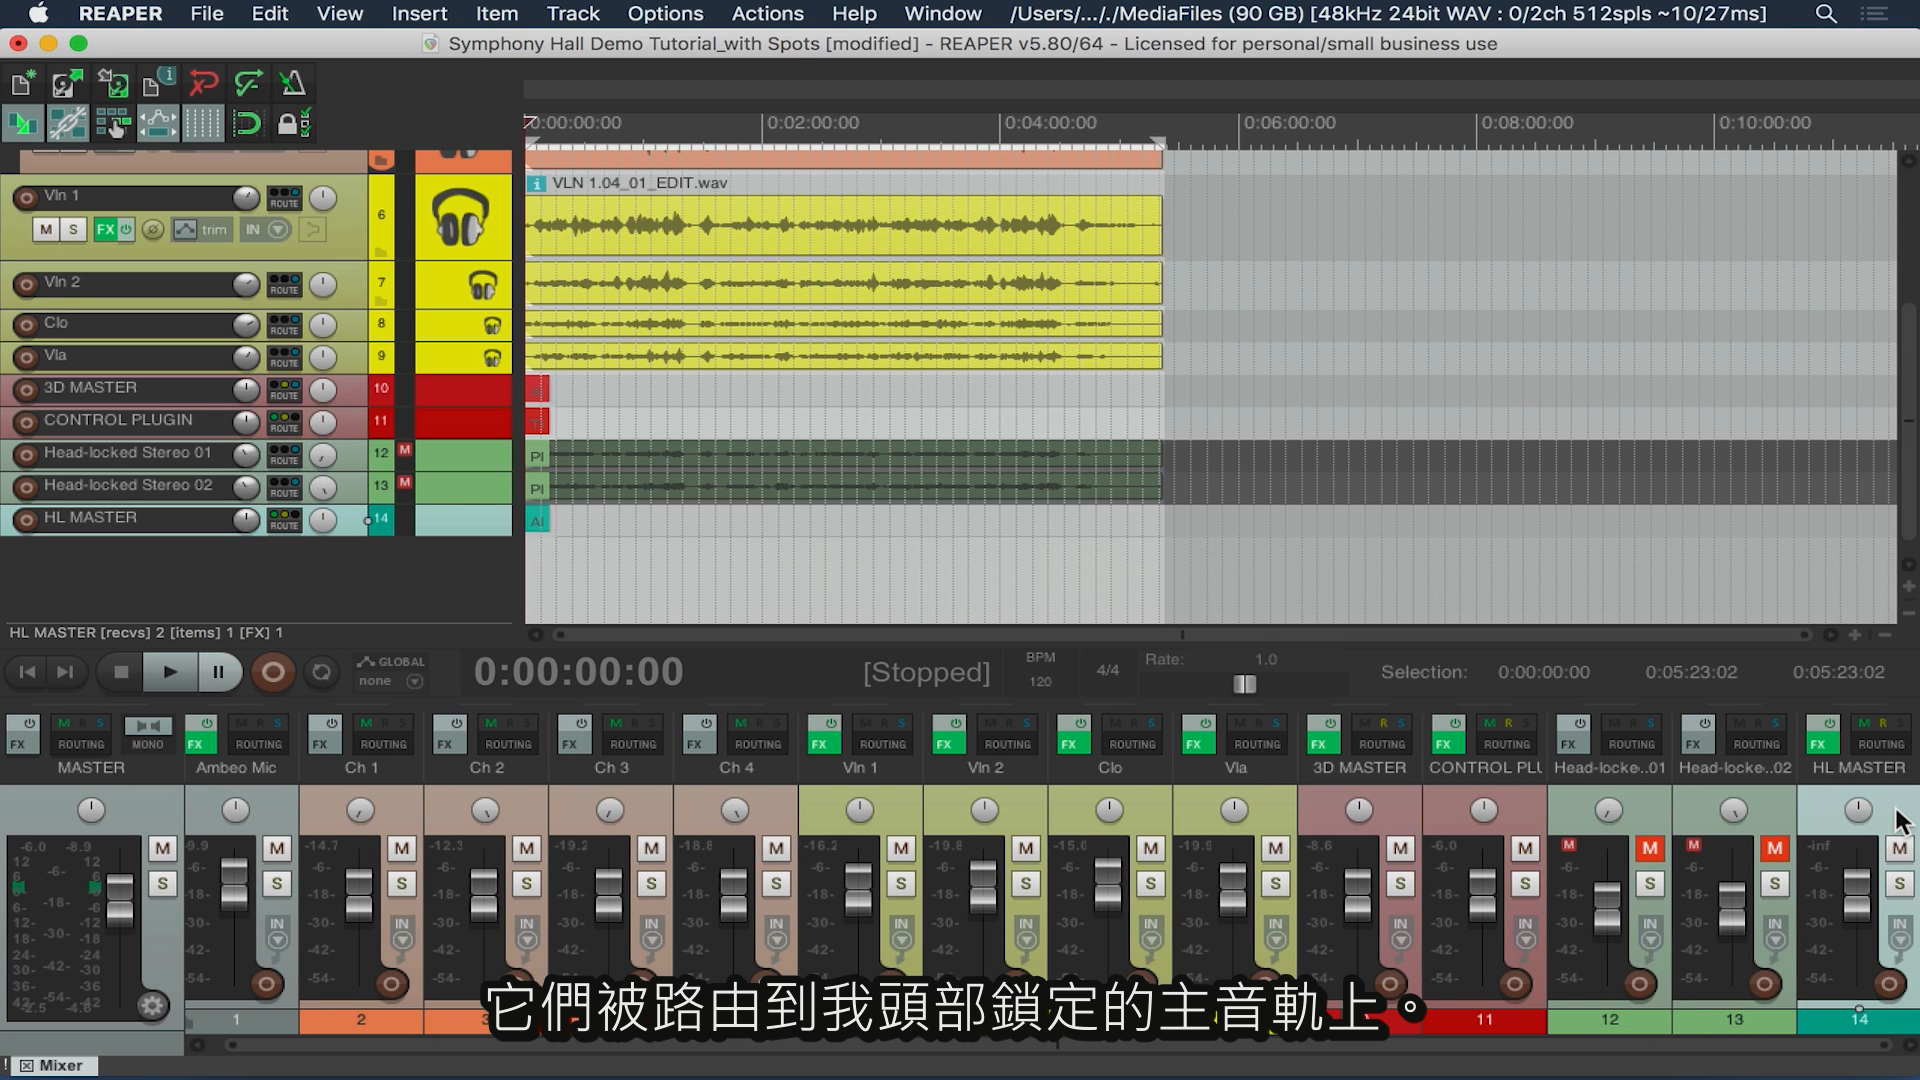Open the File menu

[207, 14]
